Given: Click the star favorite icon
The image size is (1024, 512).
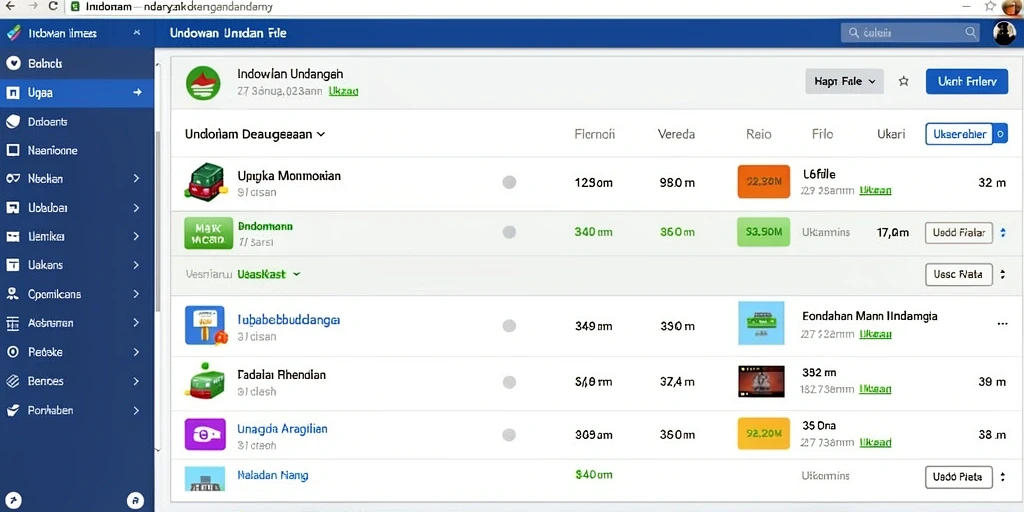Looking at the screenshot, I should click(904, 82).
